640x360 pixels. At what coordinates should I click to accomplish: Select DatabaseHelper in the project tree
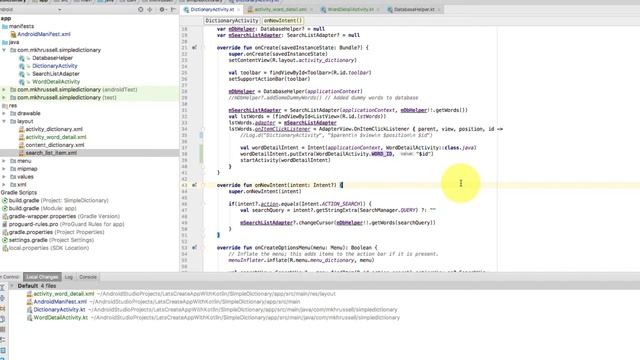pos(53,58)
